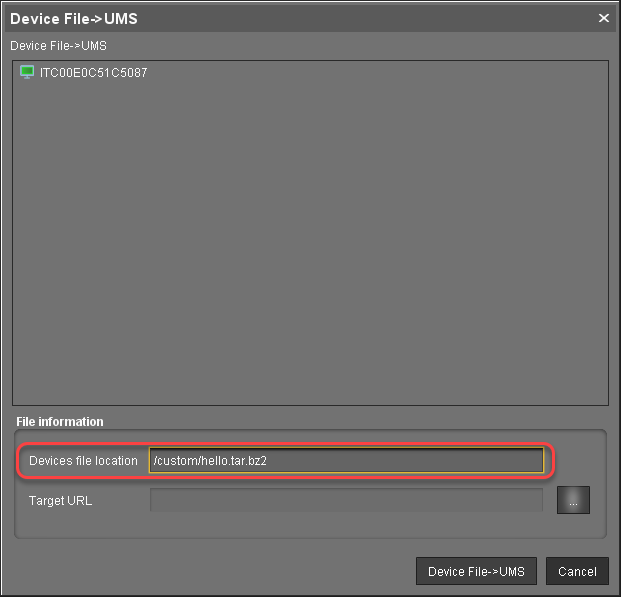
Task: Close the dialog with the X icon
Action: click(x=603, y=17)
